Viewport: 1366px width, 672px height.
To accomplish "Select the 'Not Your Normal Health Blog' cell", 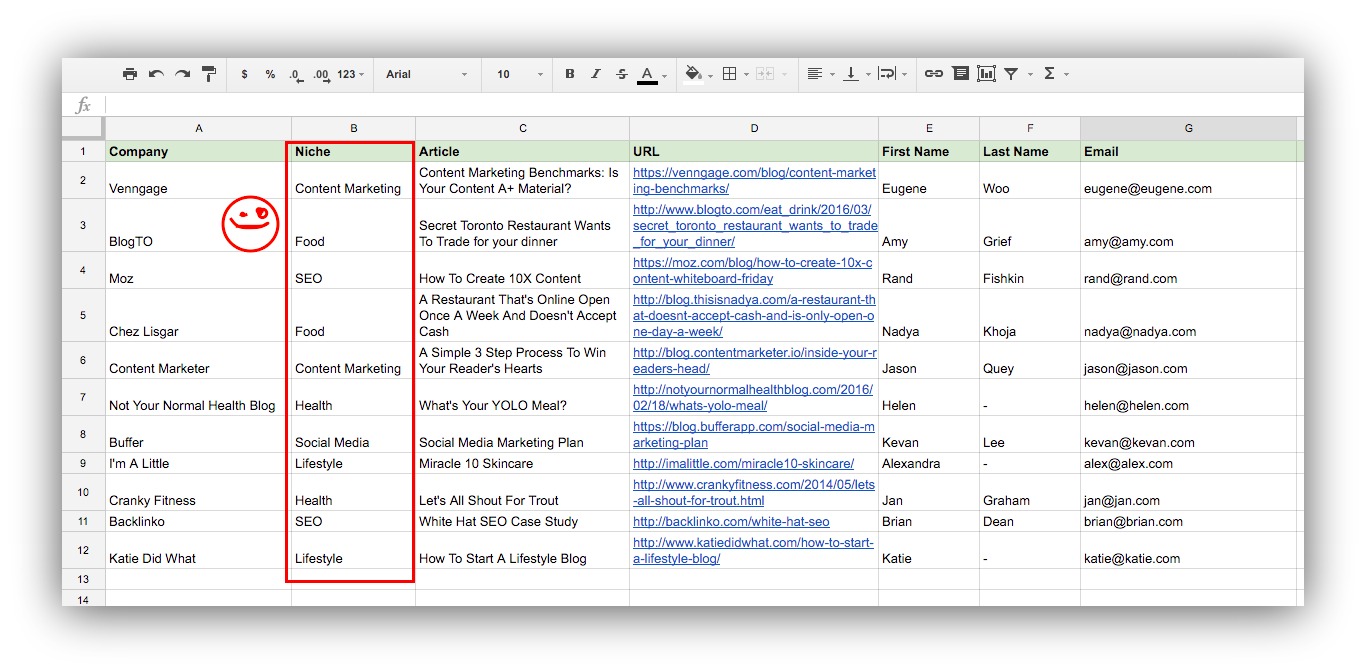I will click(x=198, y=397).
